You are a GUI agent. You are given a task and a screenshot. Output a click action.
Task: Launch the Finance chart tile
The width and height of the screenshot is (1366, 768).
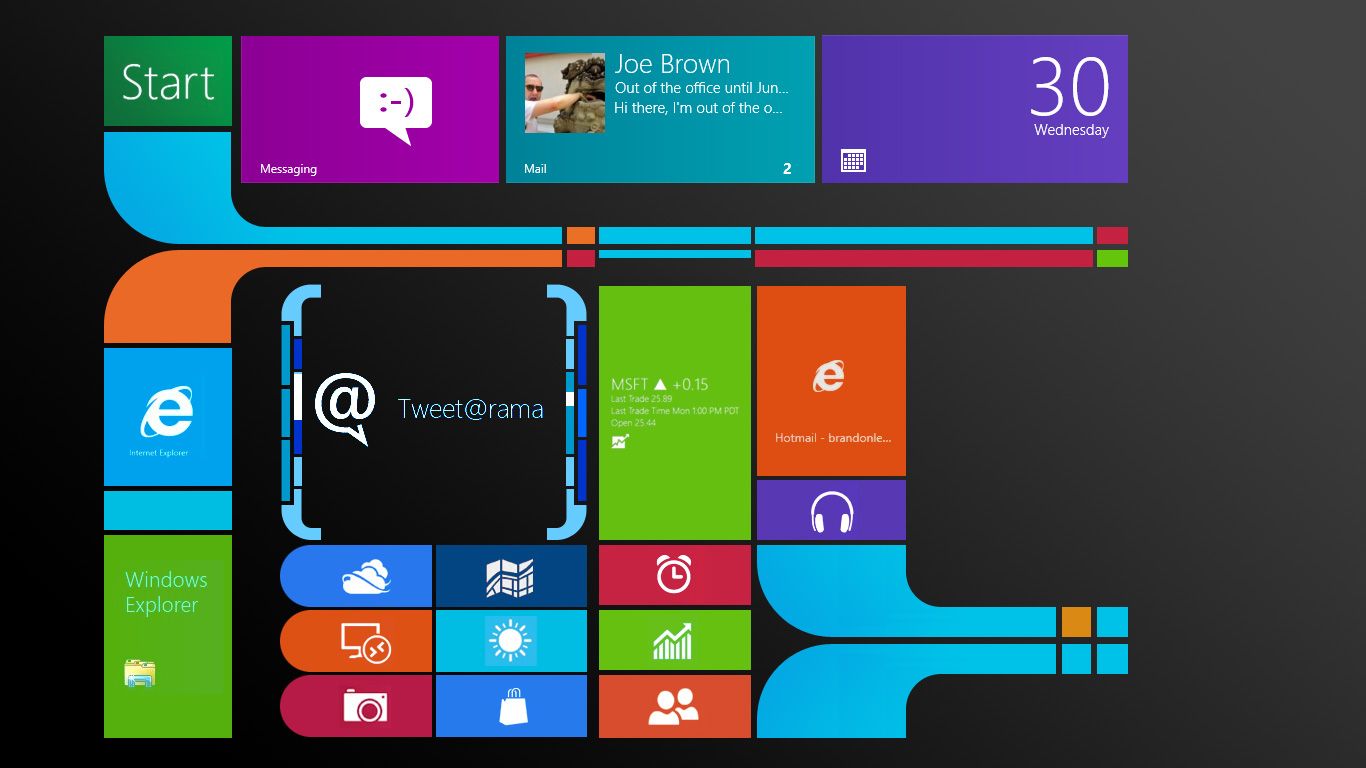pyautogui.click(x=674, y=641)
